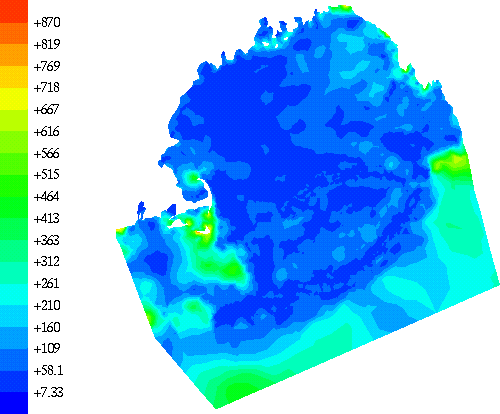This screenshot has height=414, width=500.
Task: Click the +870 legend label
Action: (47, 23)
